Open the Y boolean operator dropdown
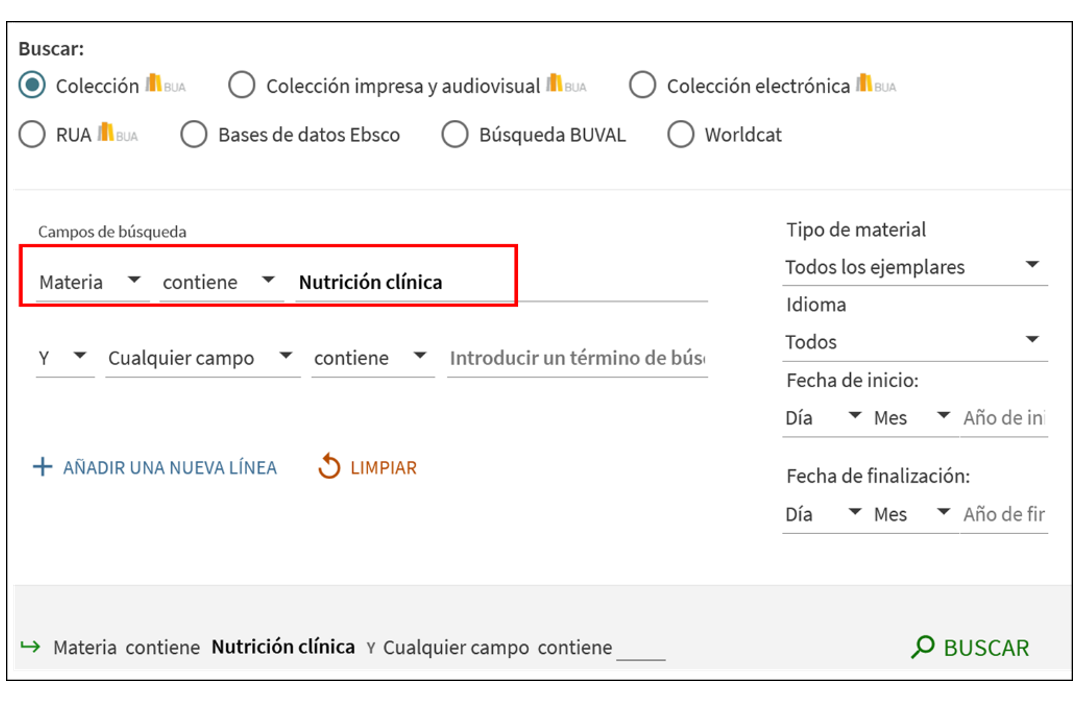The height and width of the screenshot is (704, 1087). tap(65, 358)
